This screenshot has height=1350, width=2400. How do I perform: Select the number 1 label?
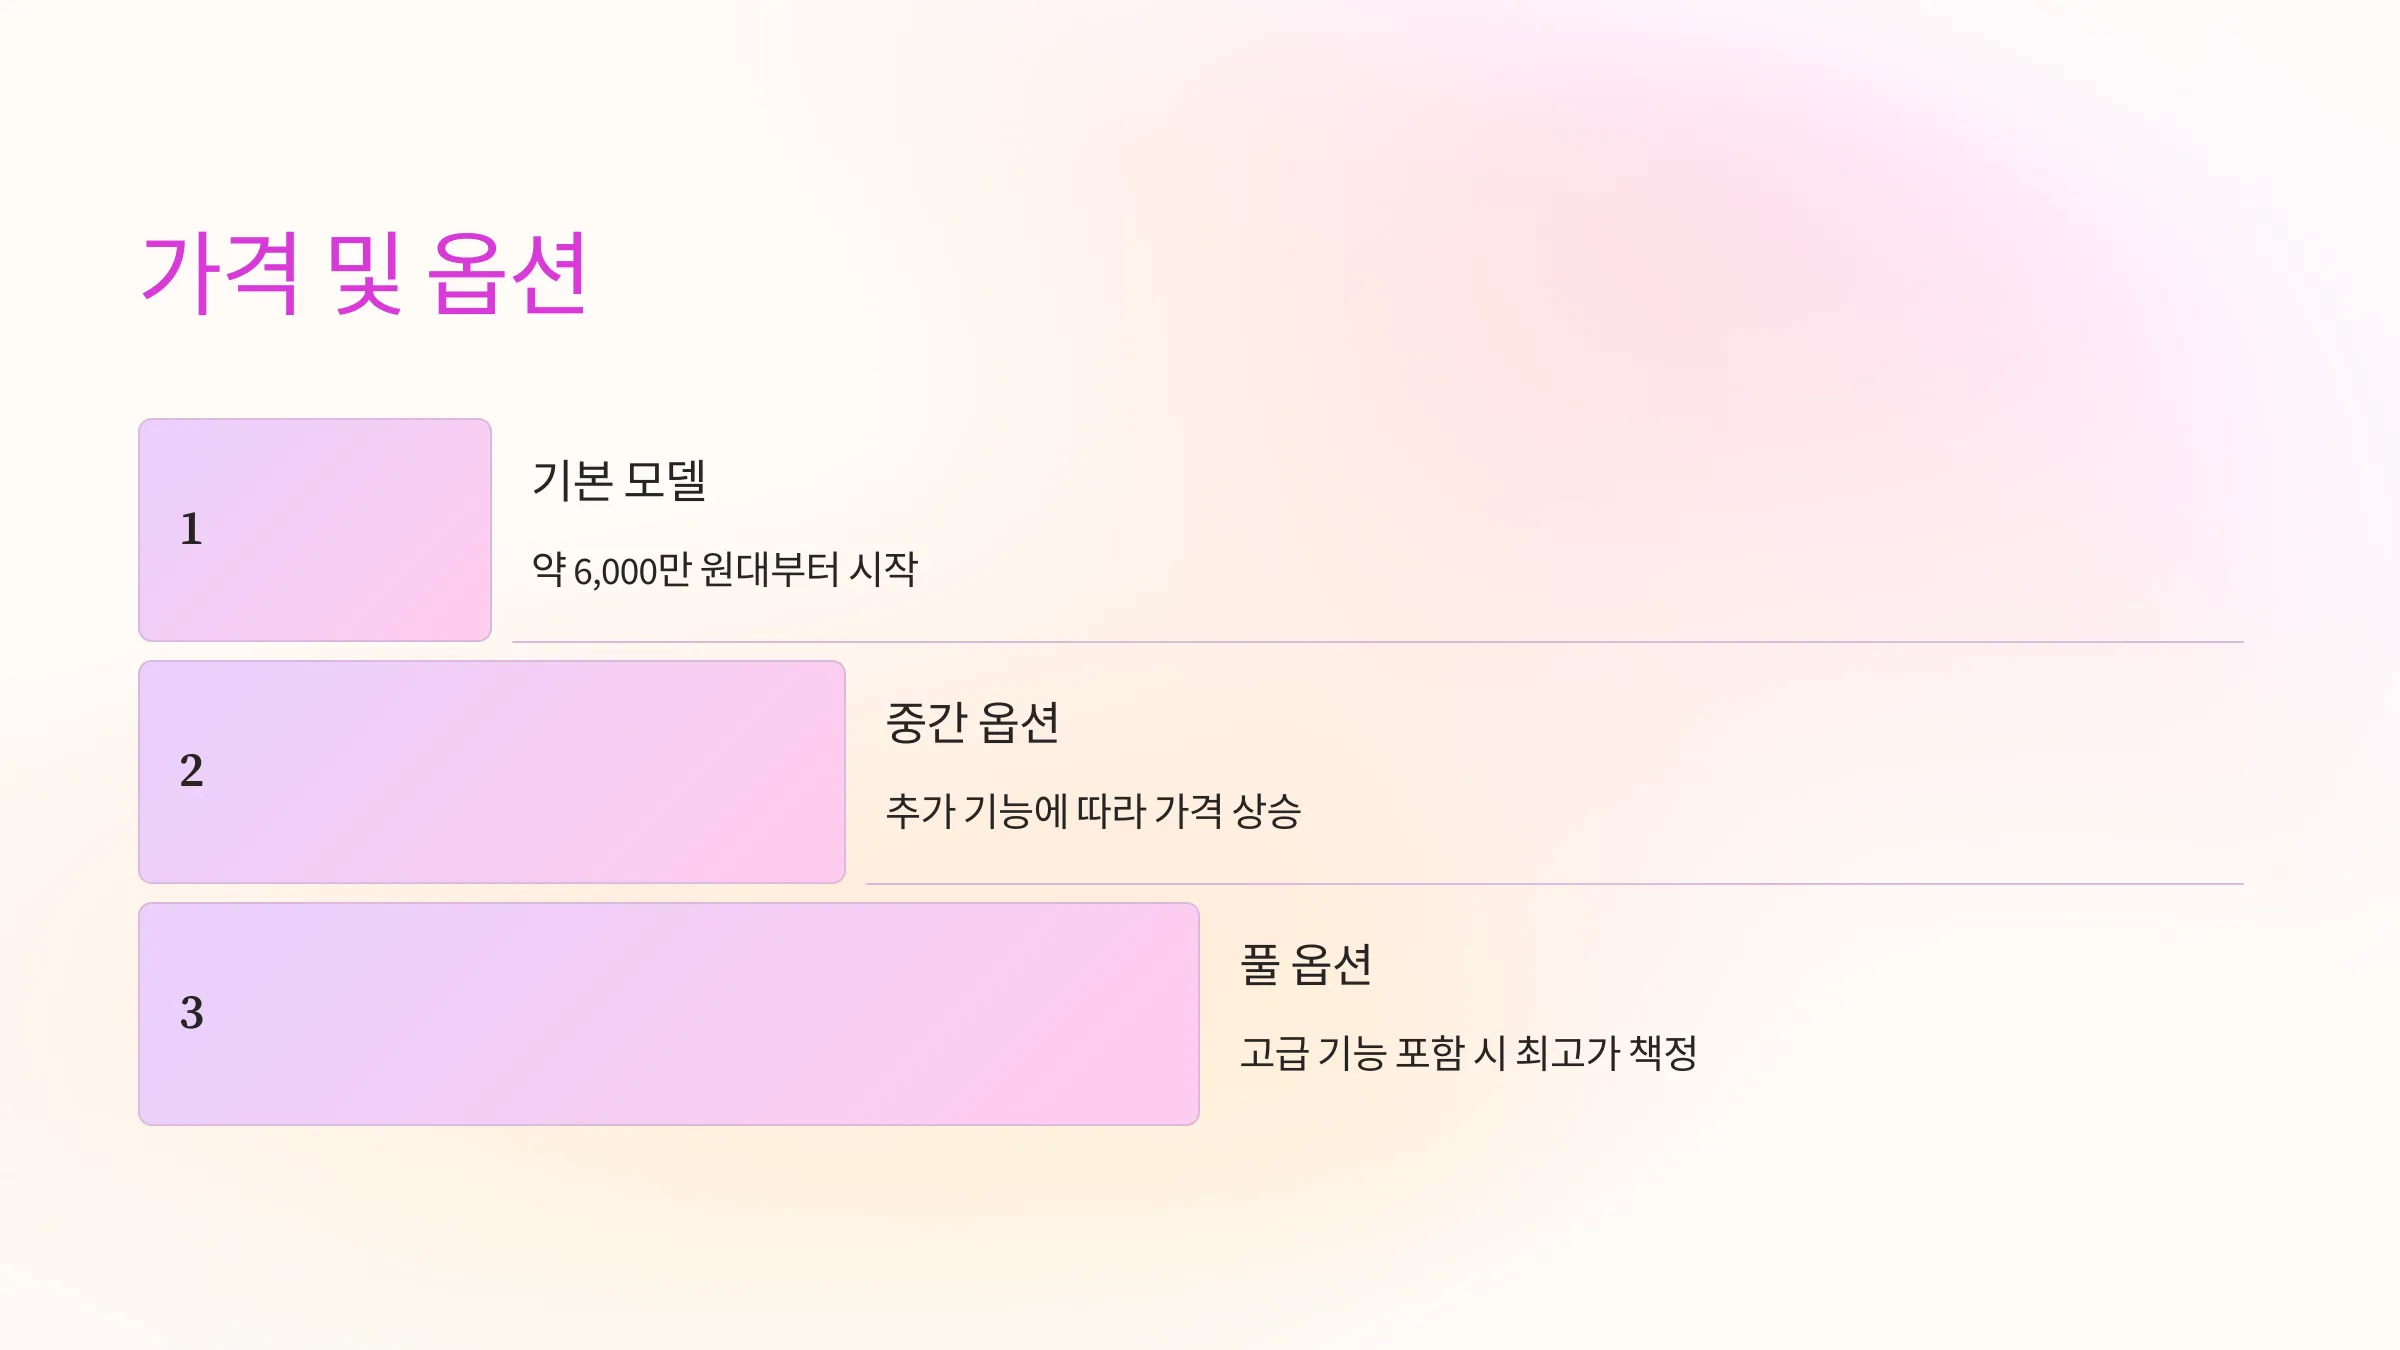click(x=191, y=529)
